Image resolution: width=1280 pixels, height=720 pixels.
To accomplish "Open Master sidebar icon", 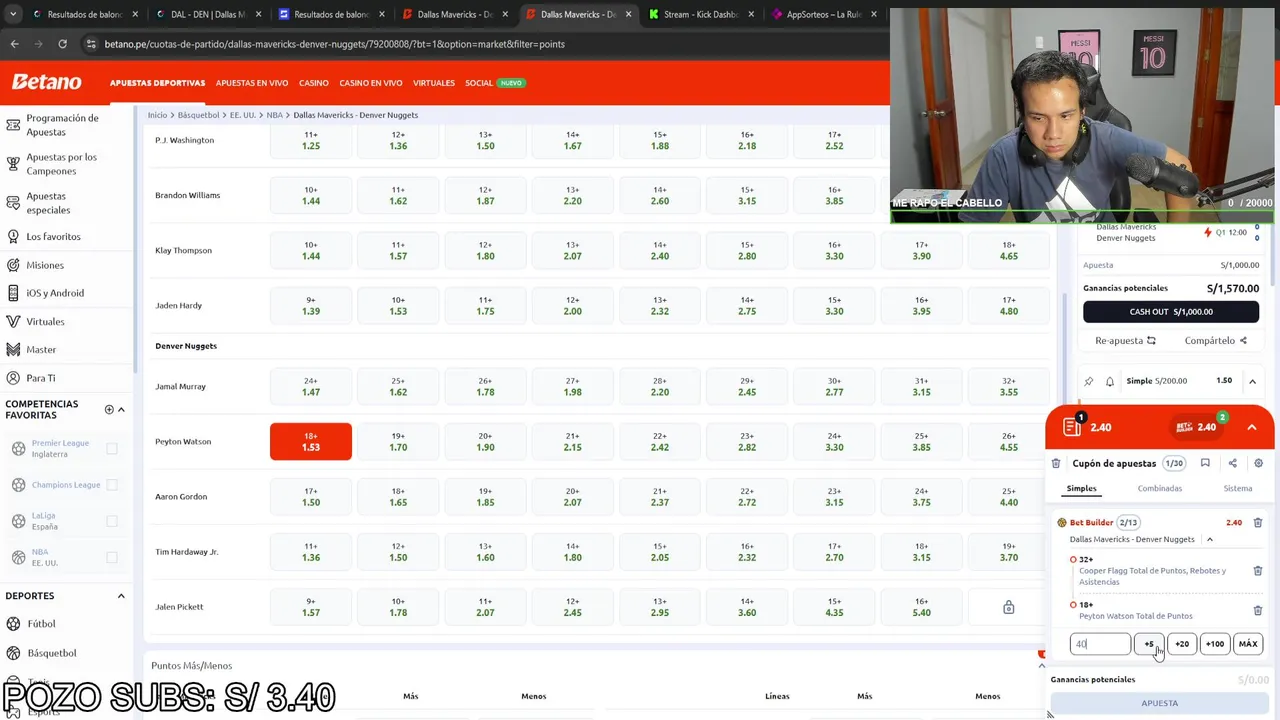I will point(13,350).
